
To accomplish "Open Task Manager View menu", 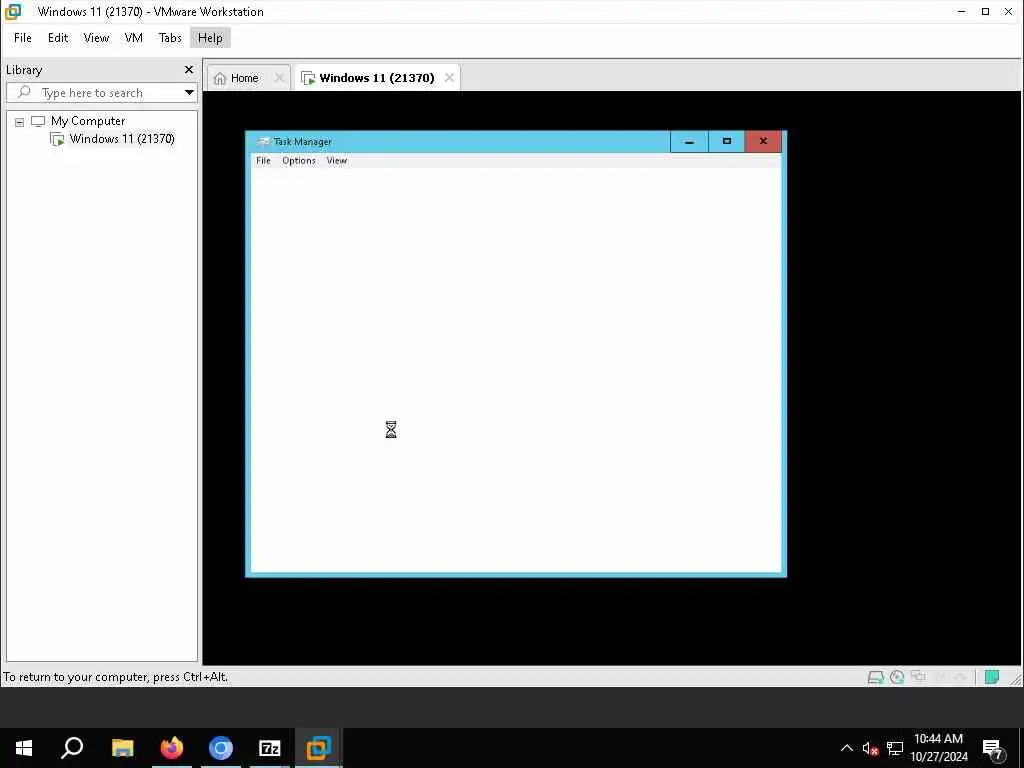I will pos(336,161).
